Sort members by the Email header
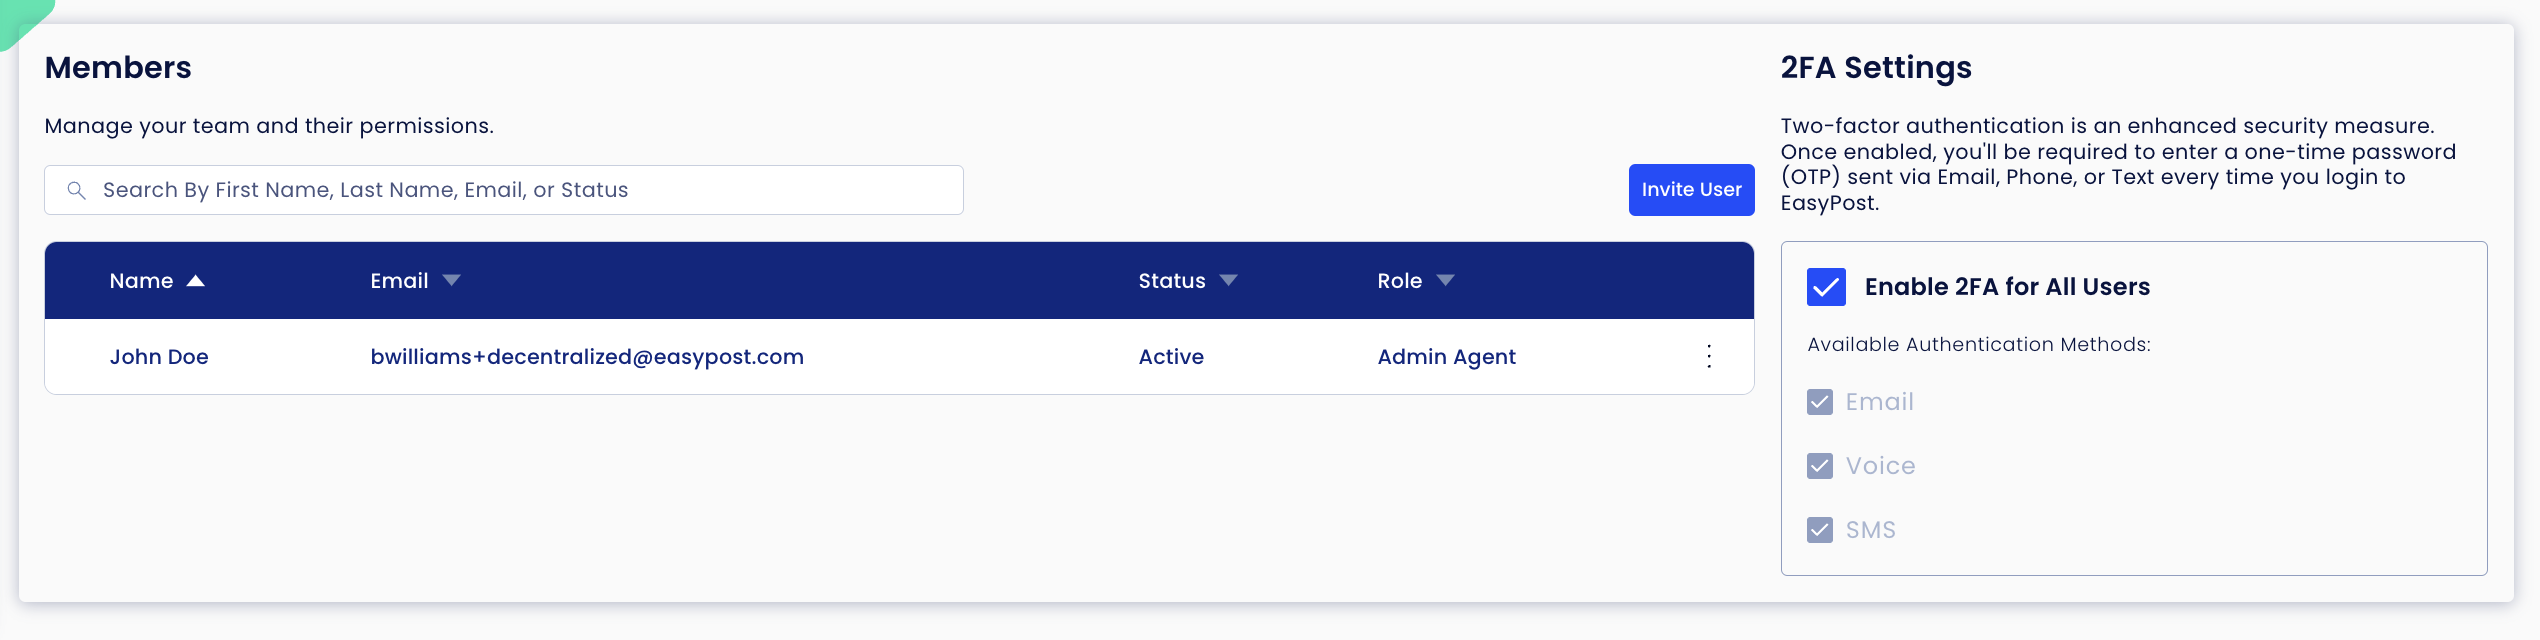This screenshot has width=2540, height=640. click(x=399, y=281)
